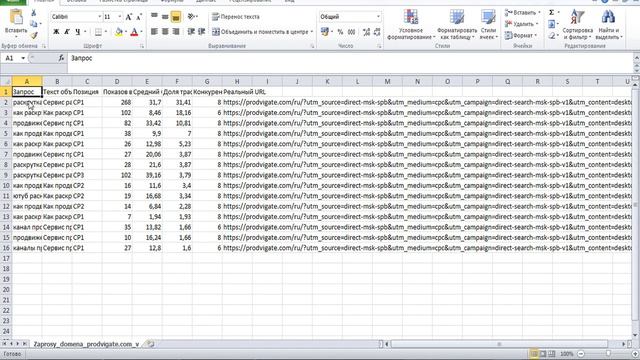
Task: Click the Paste clipboard icon
Action: 16,17
